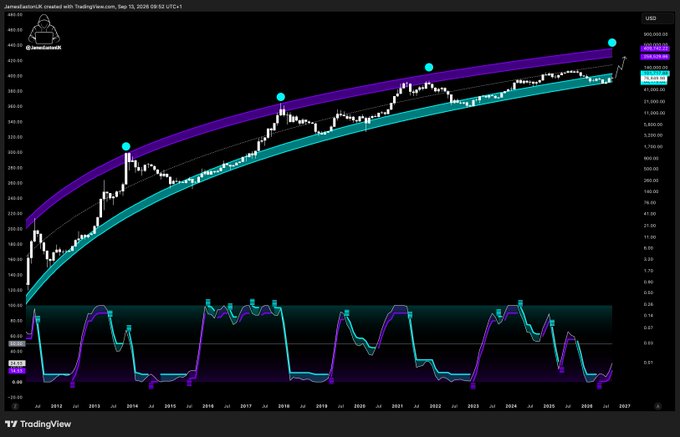Viewport: 680px width, 437px height.
Task: Click the '2020' label on the time axis
Action: point(360,406)
